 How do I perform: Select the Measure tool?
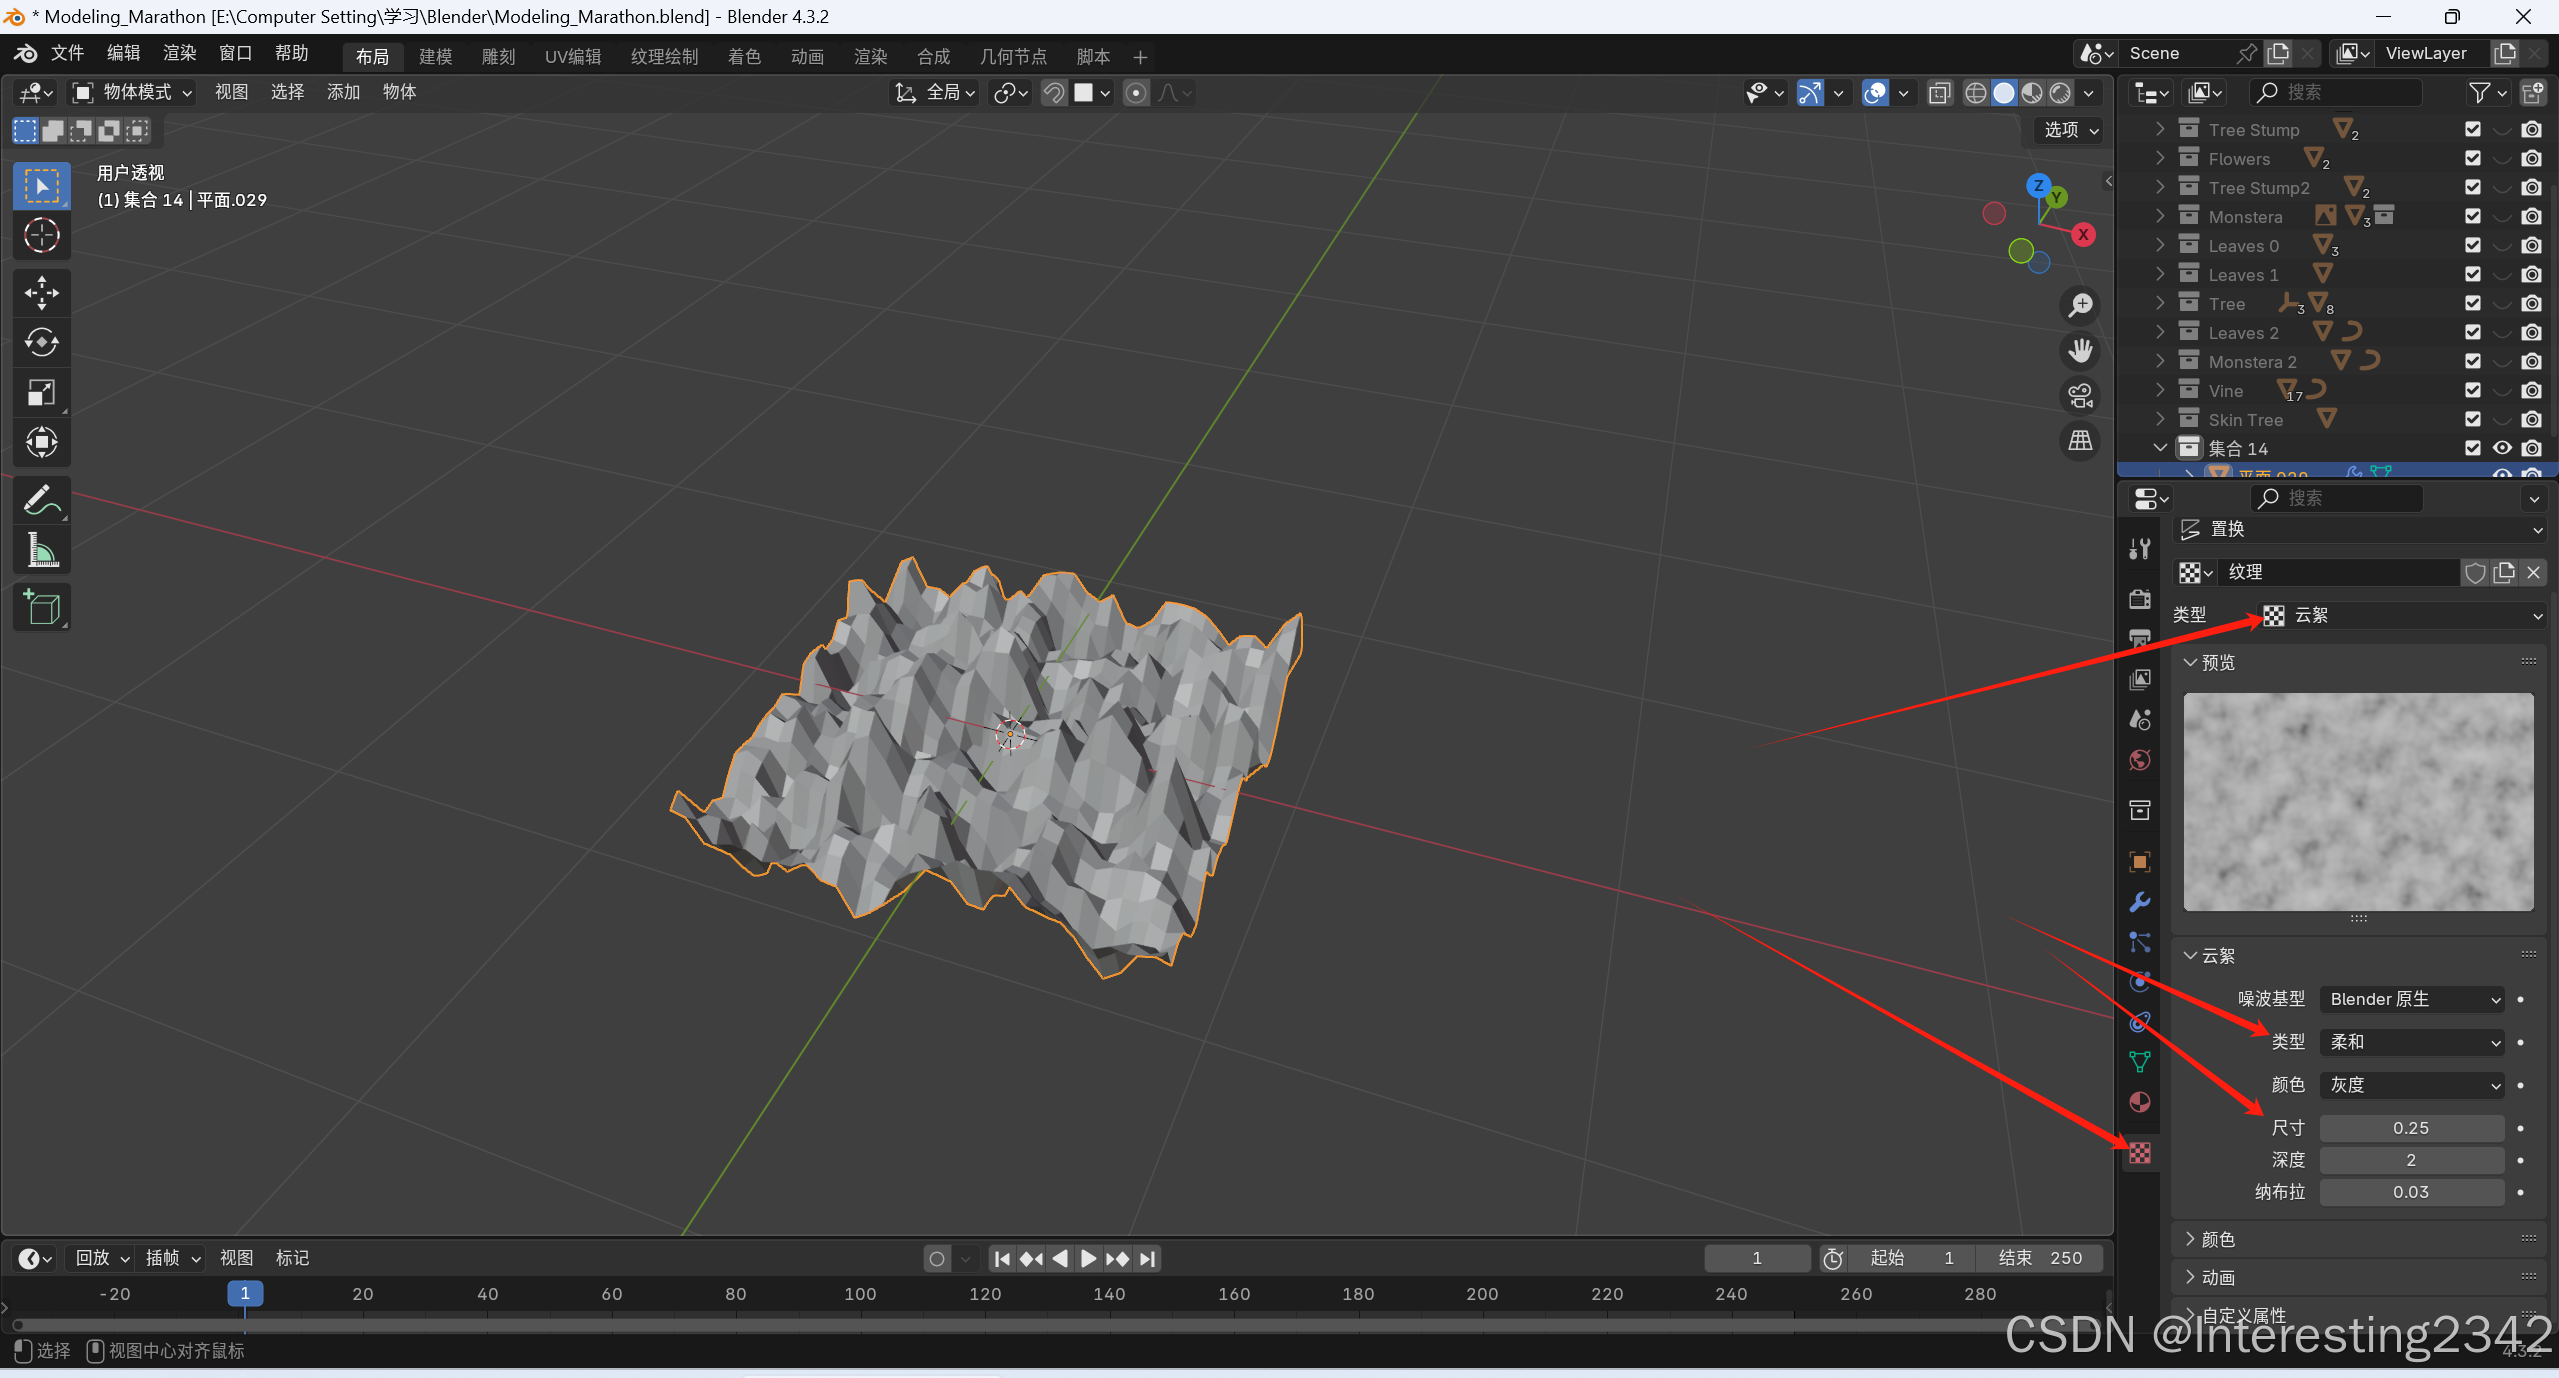41,550
